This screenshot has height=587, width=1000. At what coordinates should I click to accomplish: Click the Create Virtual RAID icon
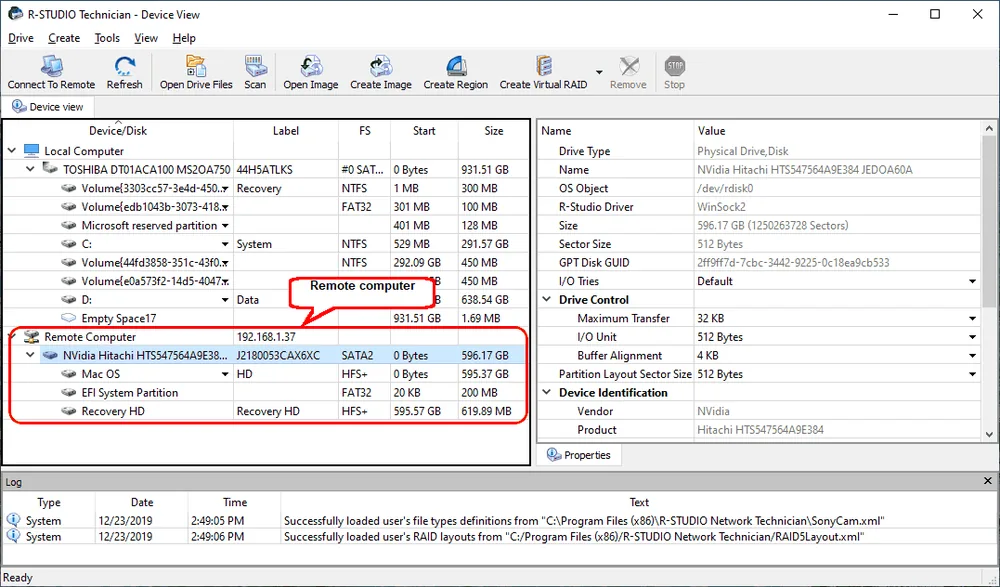coord(544,66)
